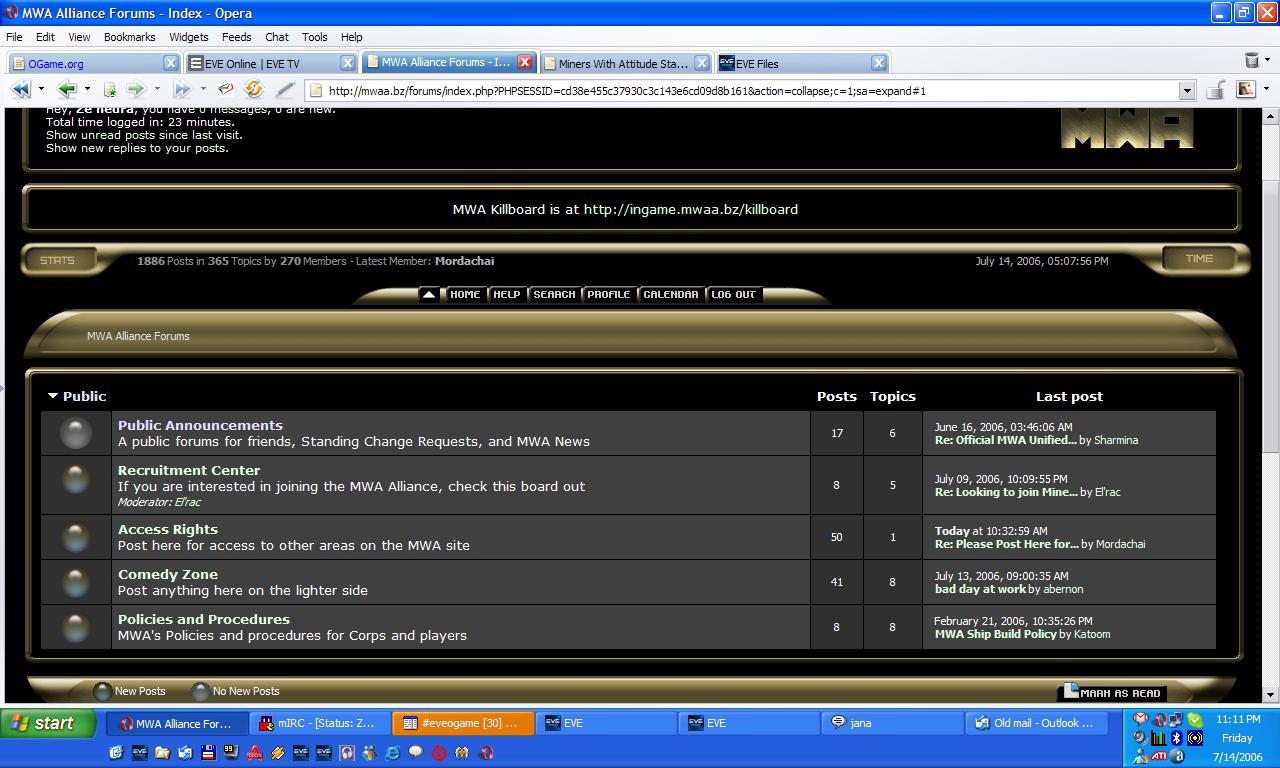Click the Policies and Procedures board status icon
Viewport: 1280px width, 768px height.
pyautogui.click(x=76, y=627)
